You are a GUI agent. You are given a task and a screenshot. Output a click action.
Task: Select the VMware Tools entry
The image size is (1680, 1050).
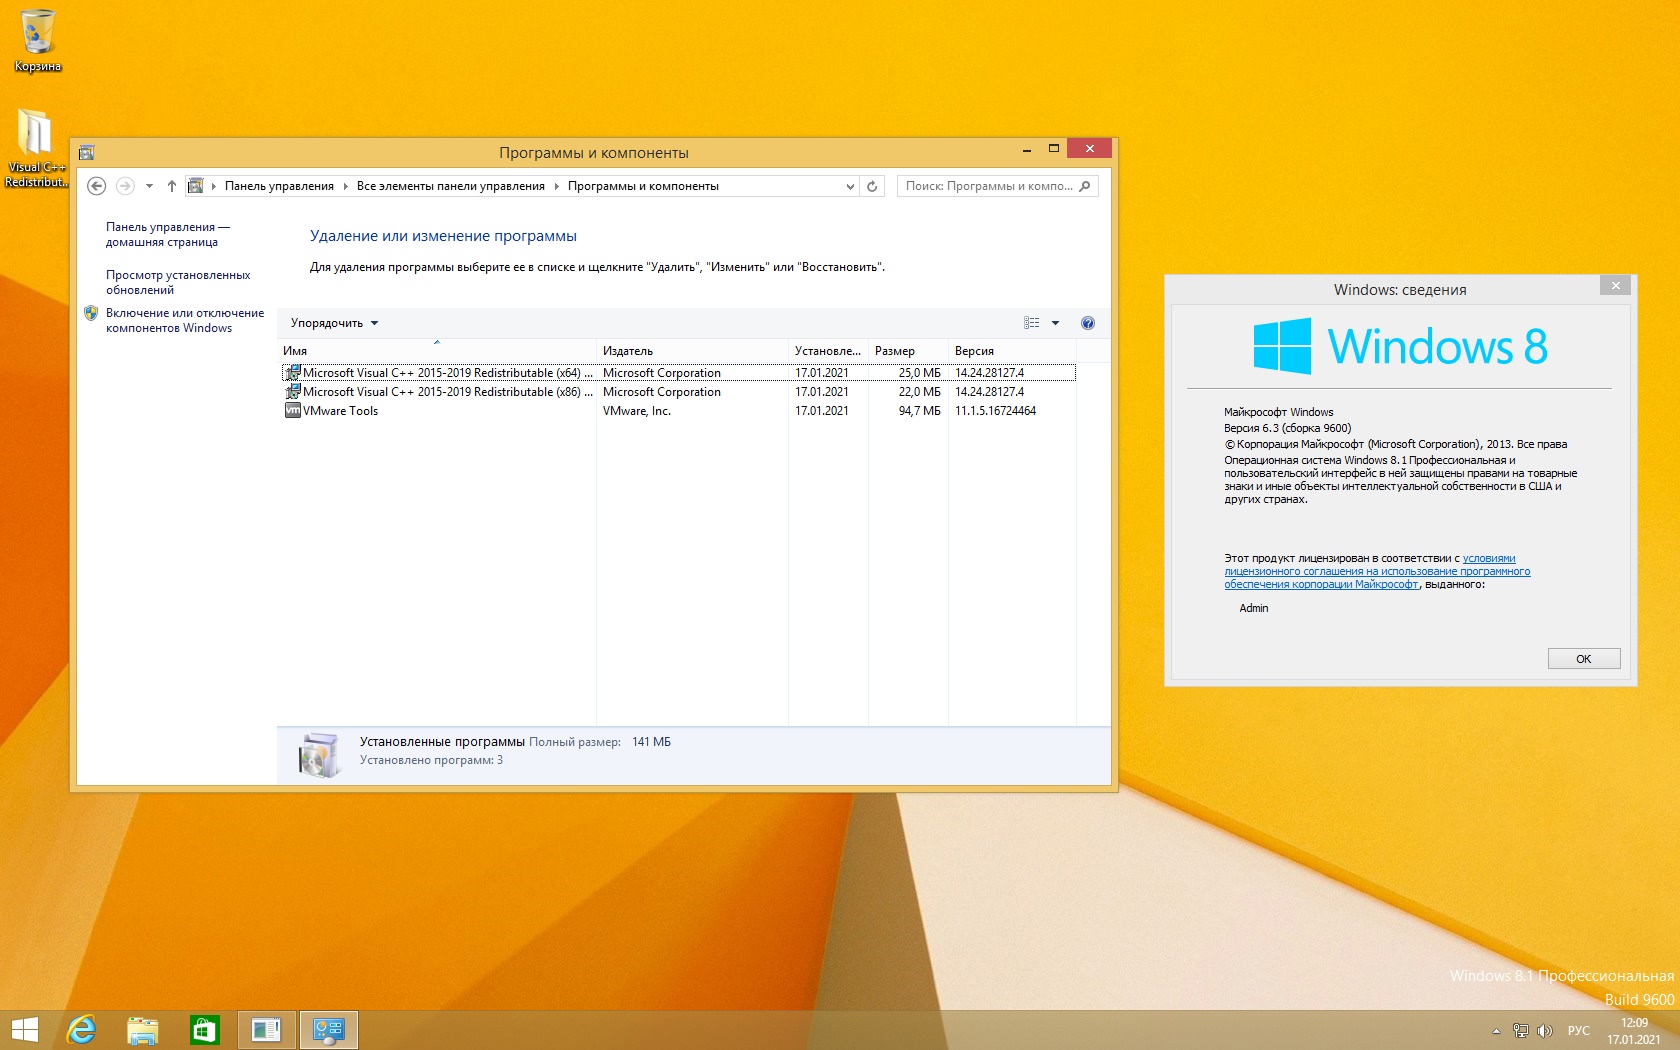340,411
